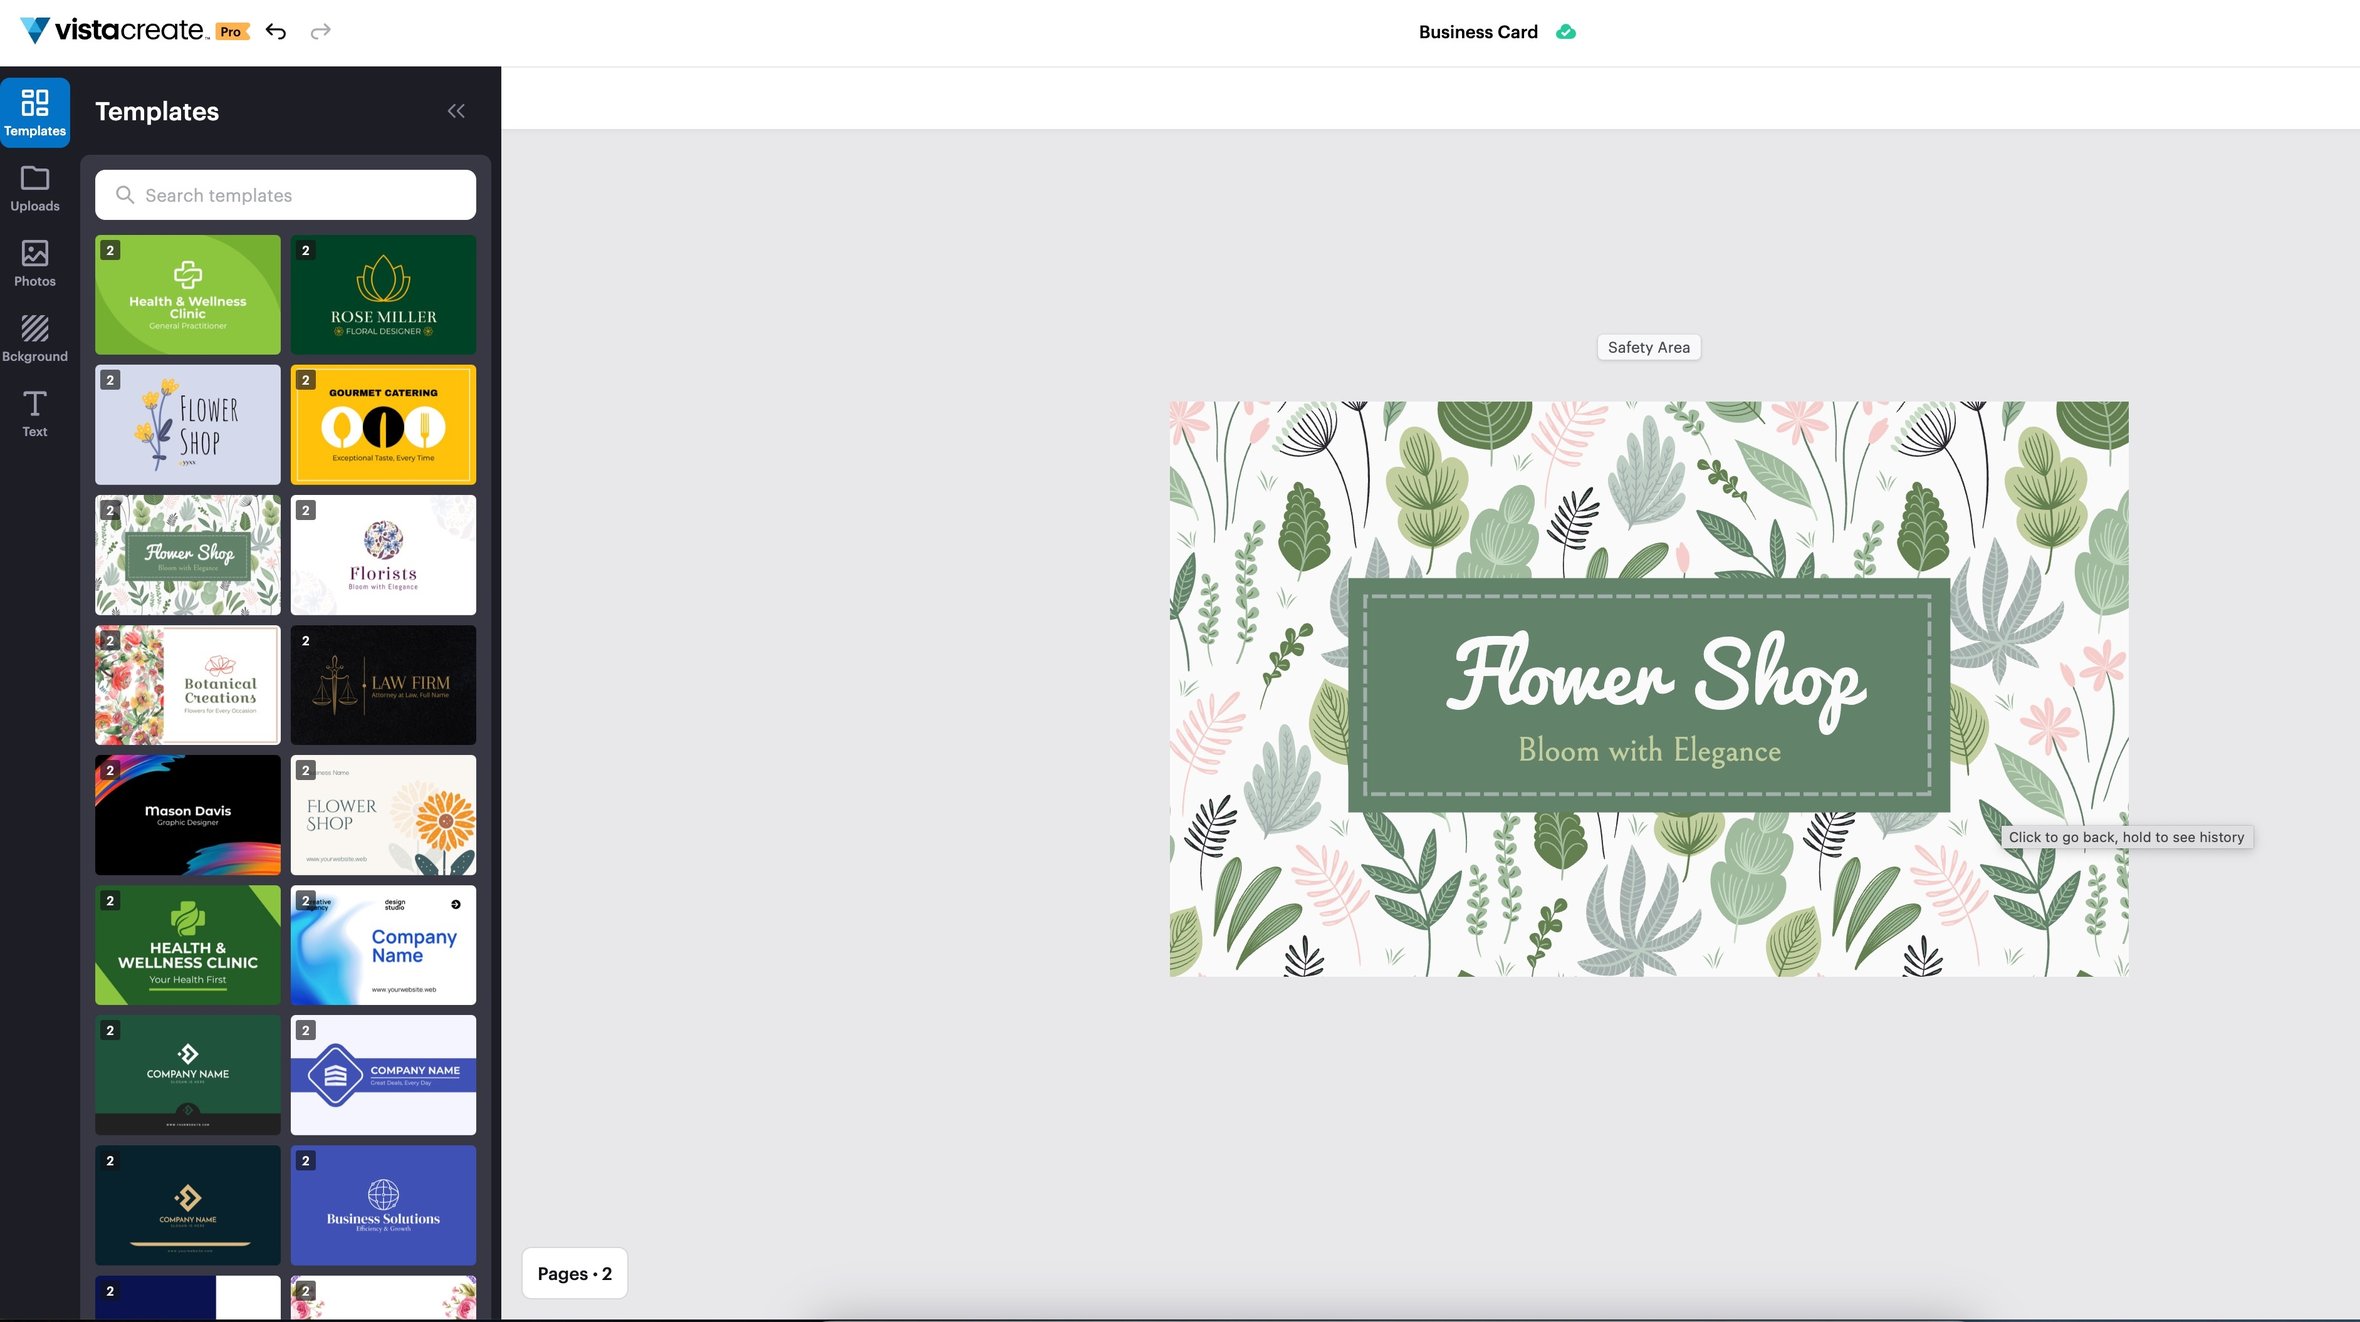Select the dark green Health & Wellness Clinic template
Screen dimensions: 2360x1322
pyautogui.click(x=188, y=945)
